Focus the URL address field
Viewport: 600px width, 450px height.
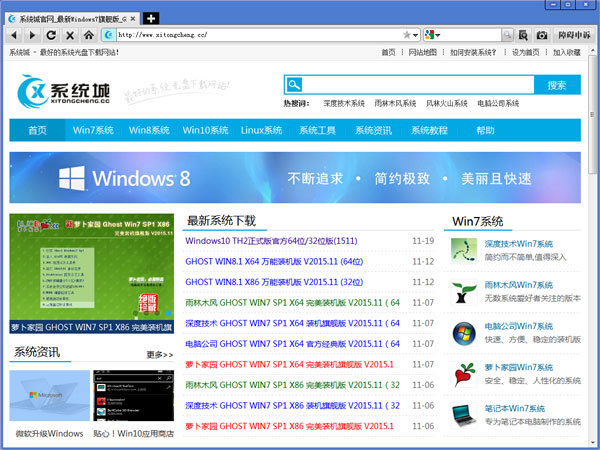click(x=258, y=35)
